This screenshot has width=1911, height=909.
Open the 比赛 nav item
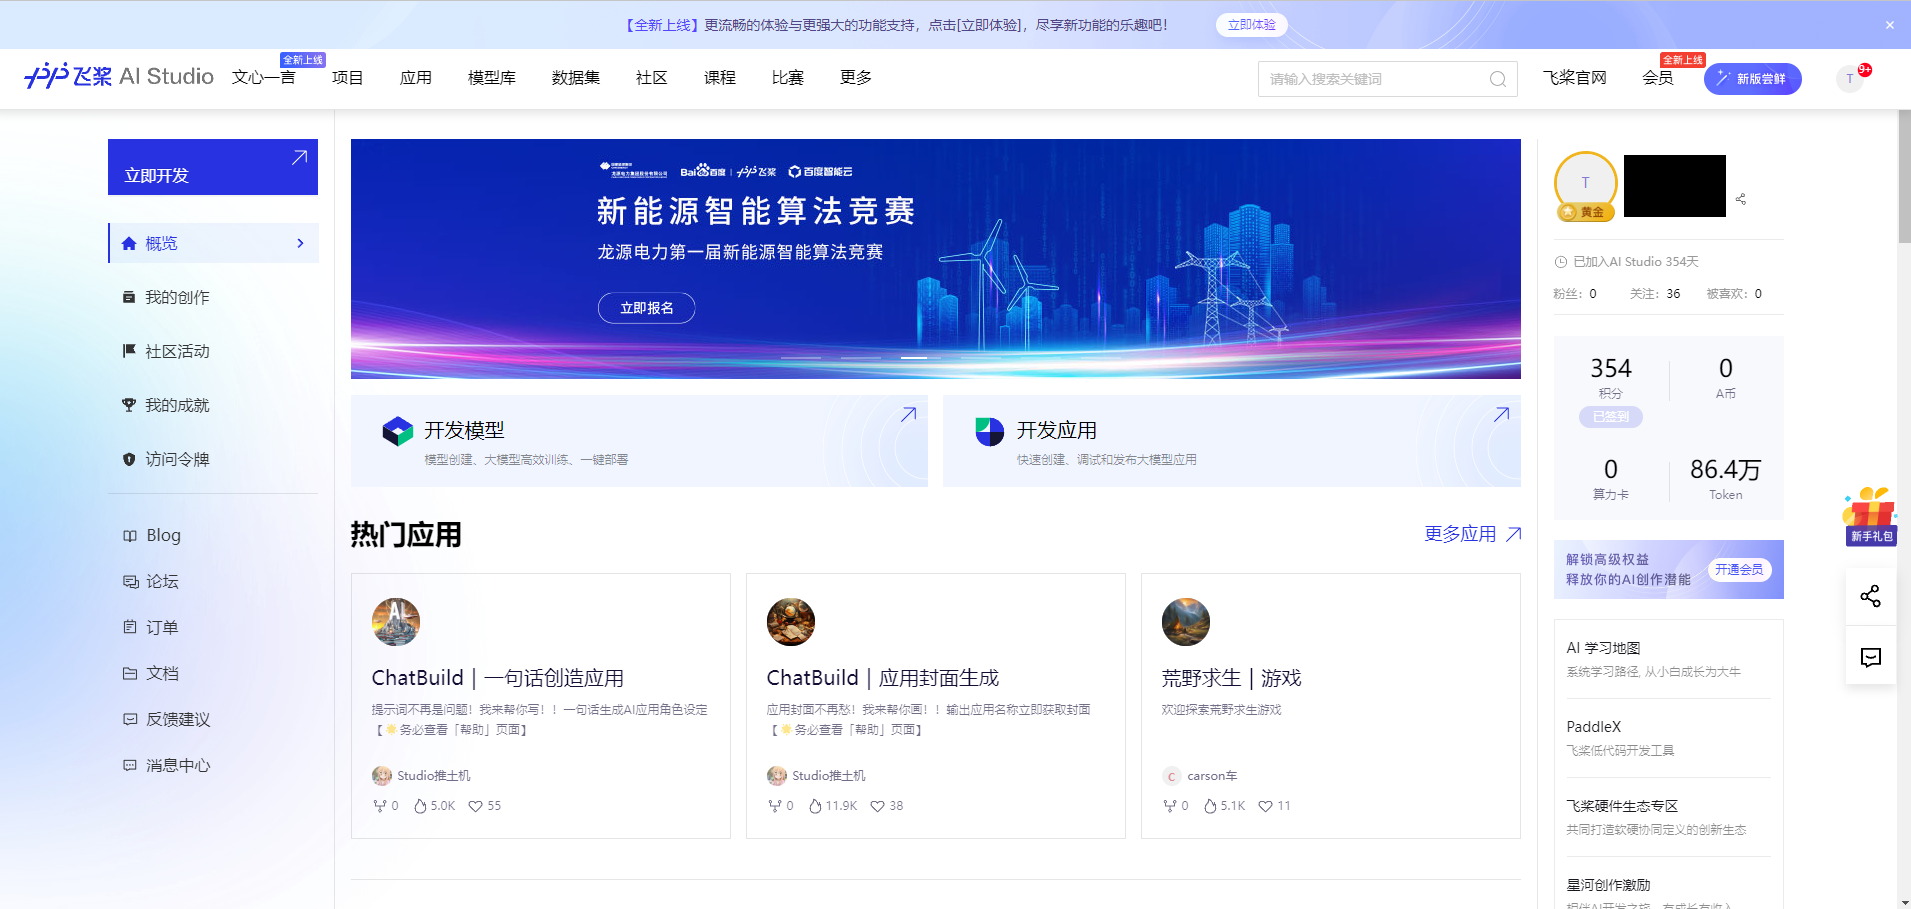tap(788, 77)
